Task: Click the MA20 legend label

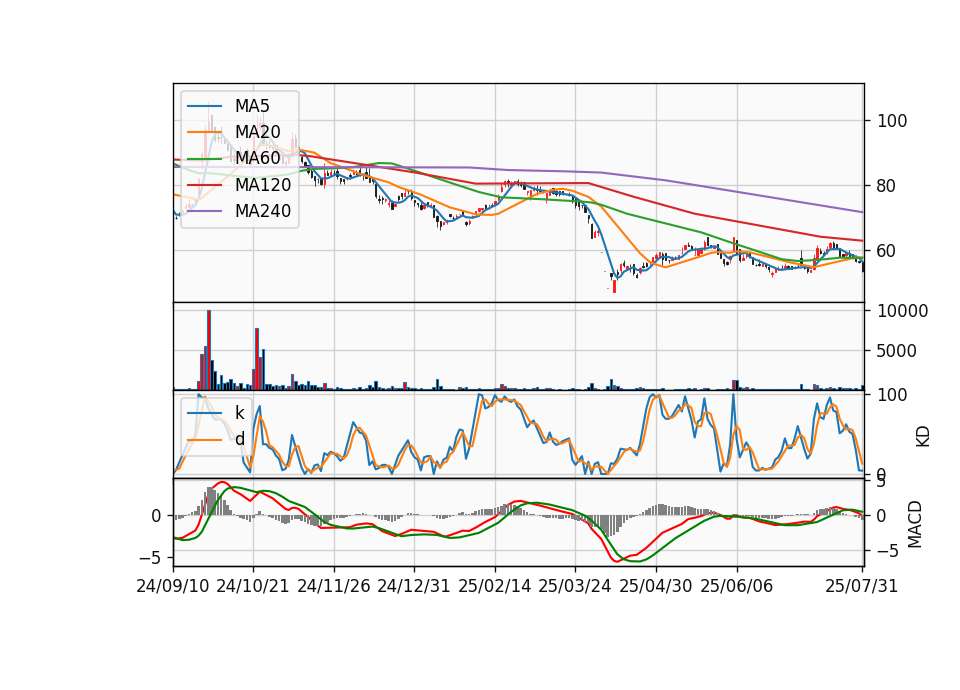Action: 257,132
